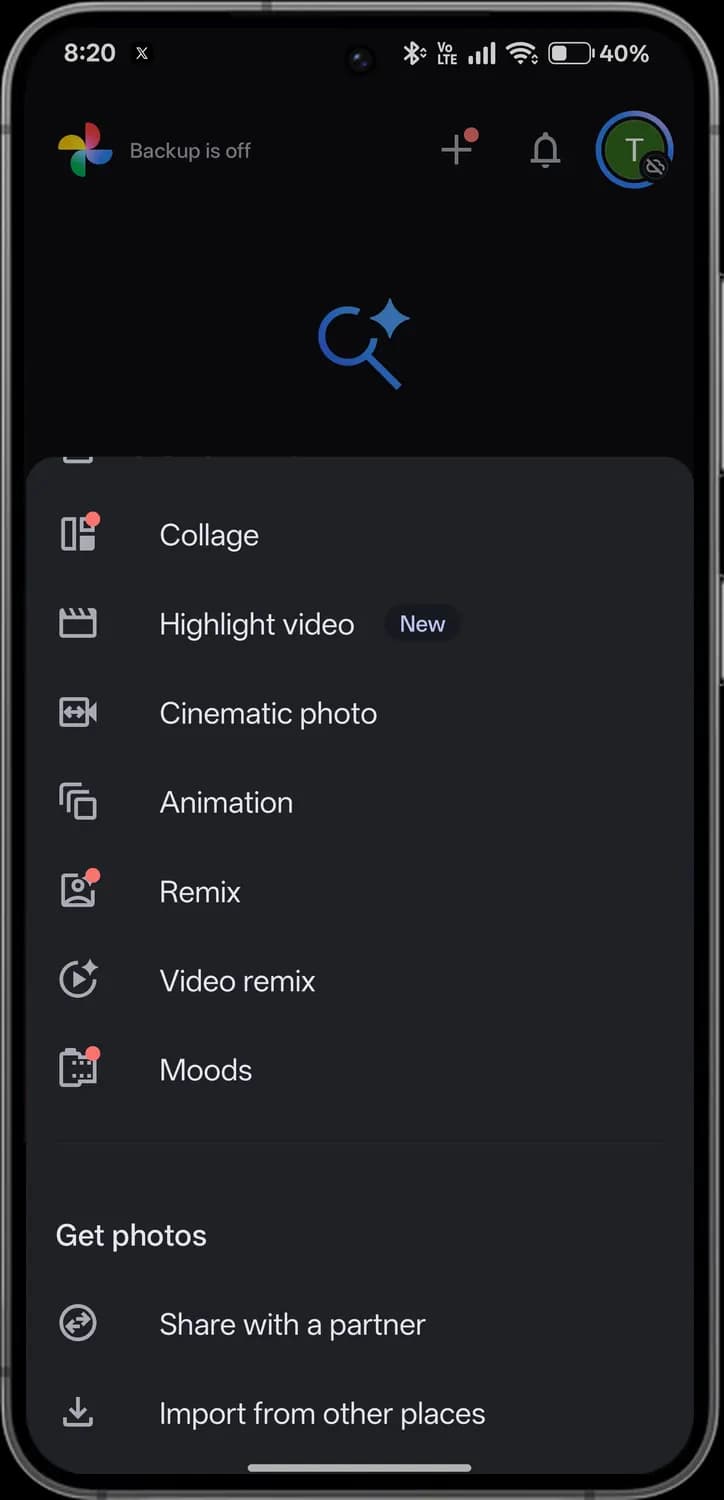
Task: Open Import from other places
Action: (x=360, y=1413)
